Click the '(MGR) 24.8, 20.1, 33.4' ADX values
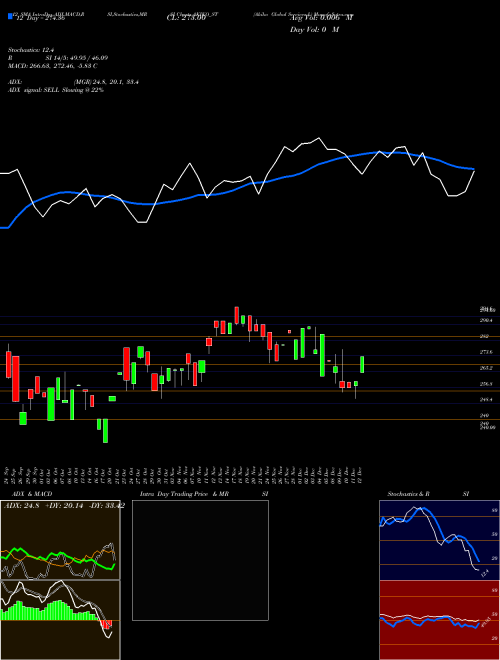Viewport: 500px width, 660px height. pos(106,82)
